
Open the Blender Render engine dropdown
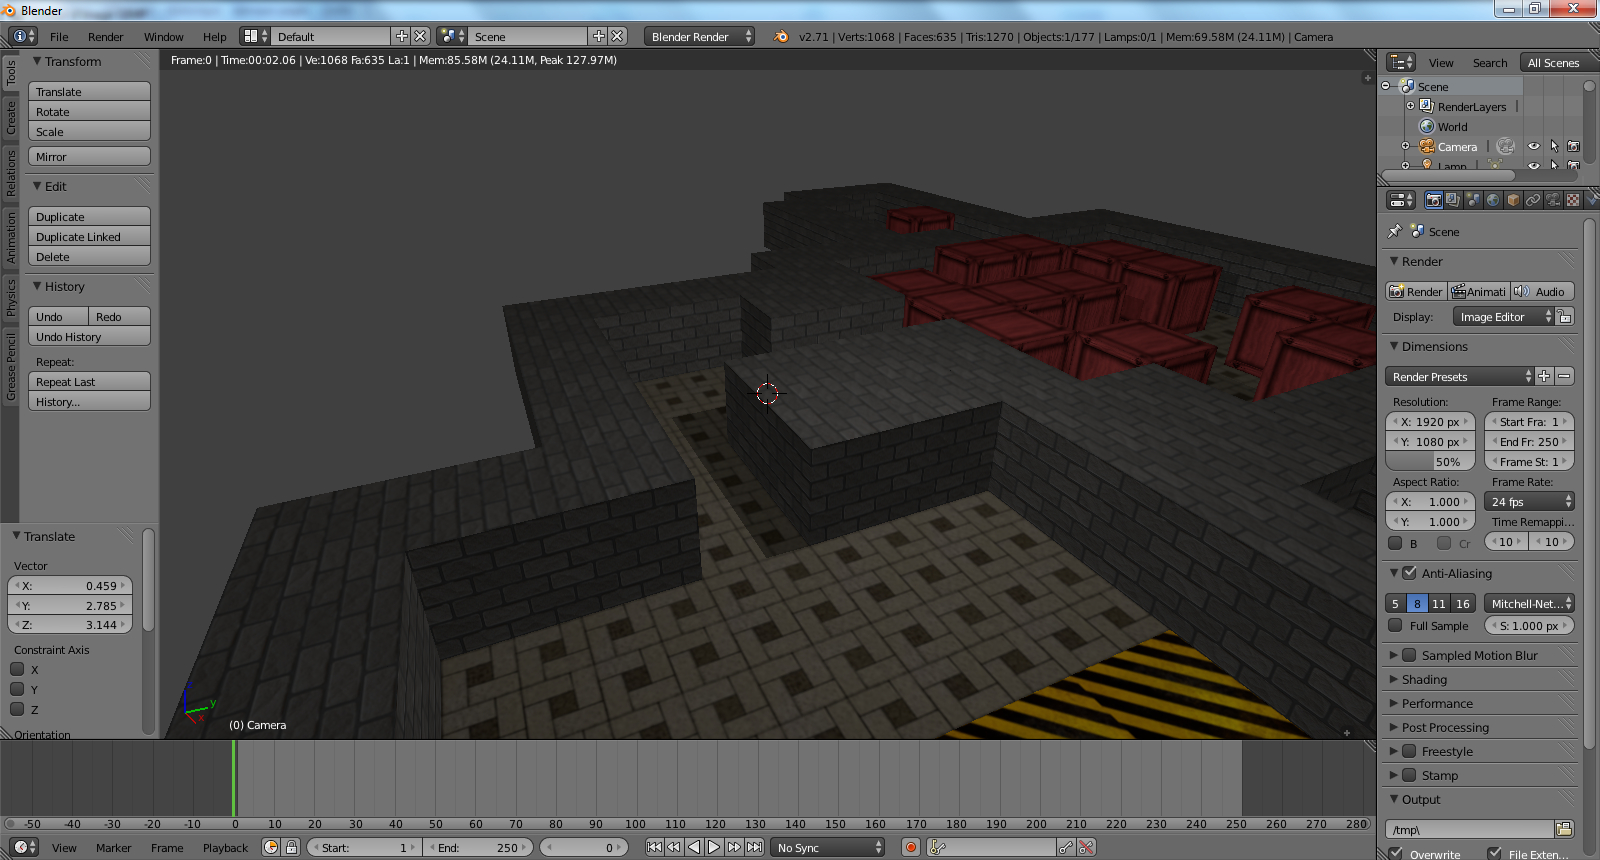pyautogui.click(x=699, y=36)
